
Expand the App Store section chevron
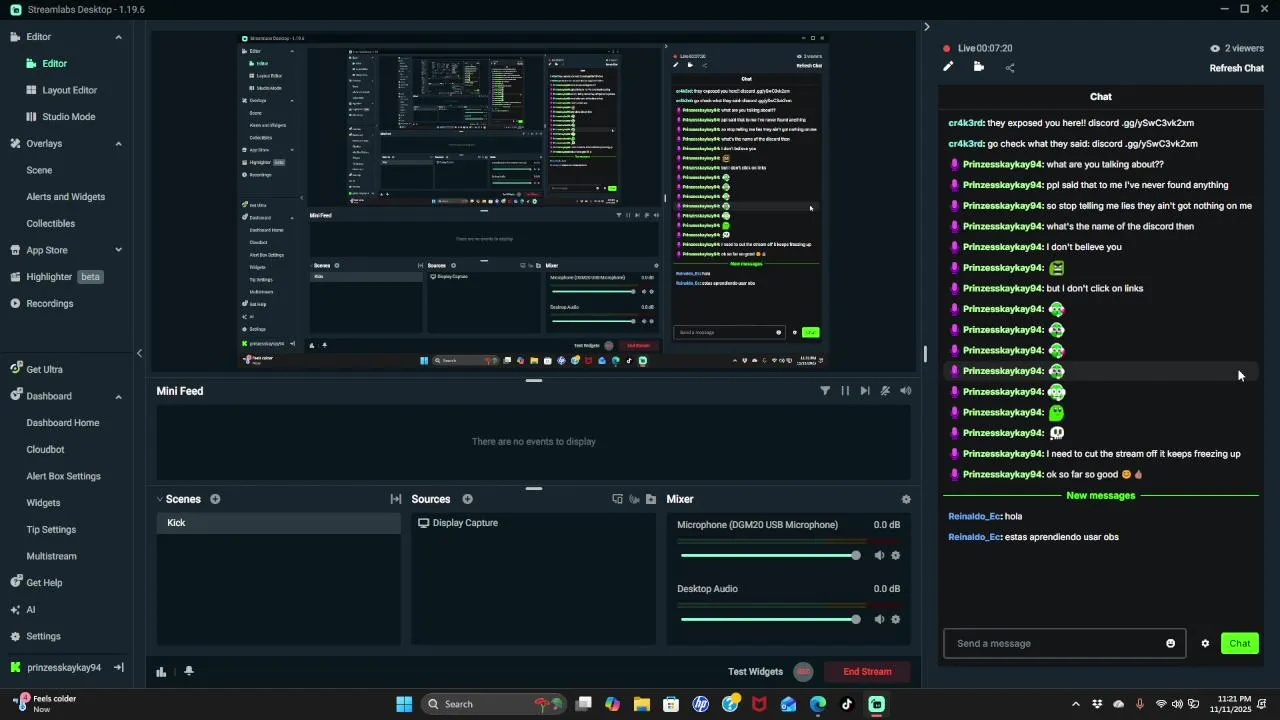118,250
